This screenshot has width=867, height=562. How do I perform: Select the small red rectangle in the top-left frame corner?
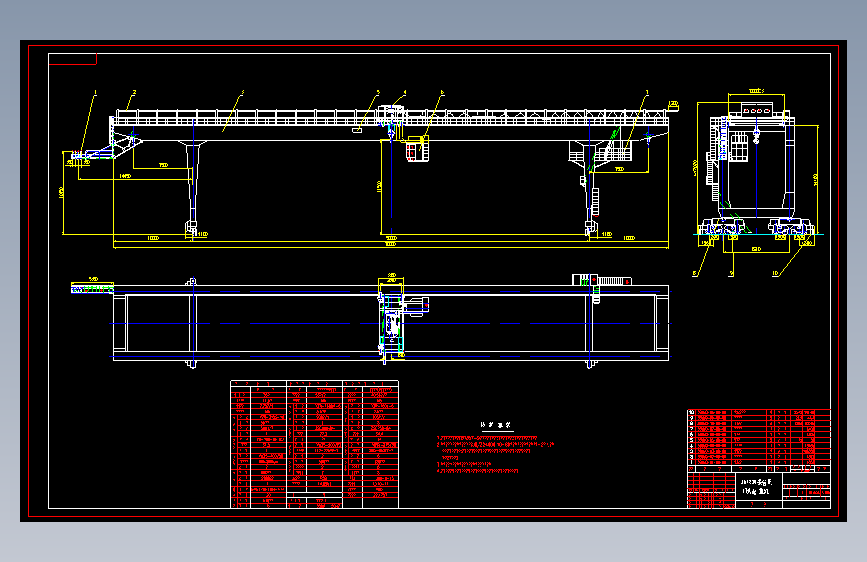(72, 59)
